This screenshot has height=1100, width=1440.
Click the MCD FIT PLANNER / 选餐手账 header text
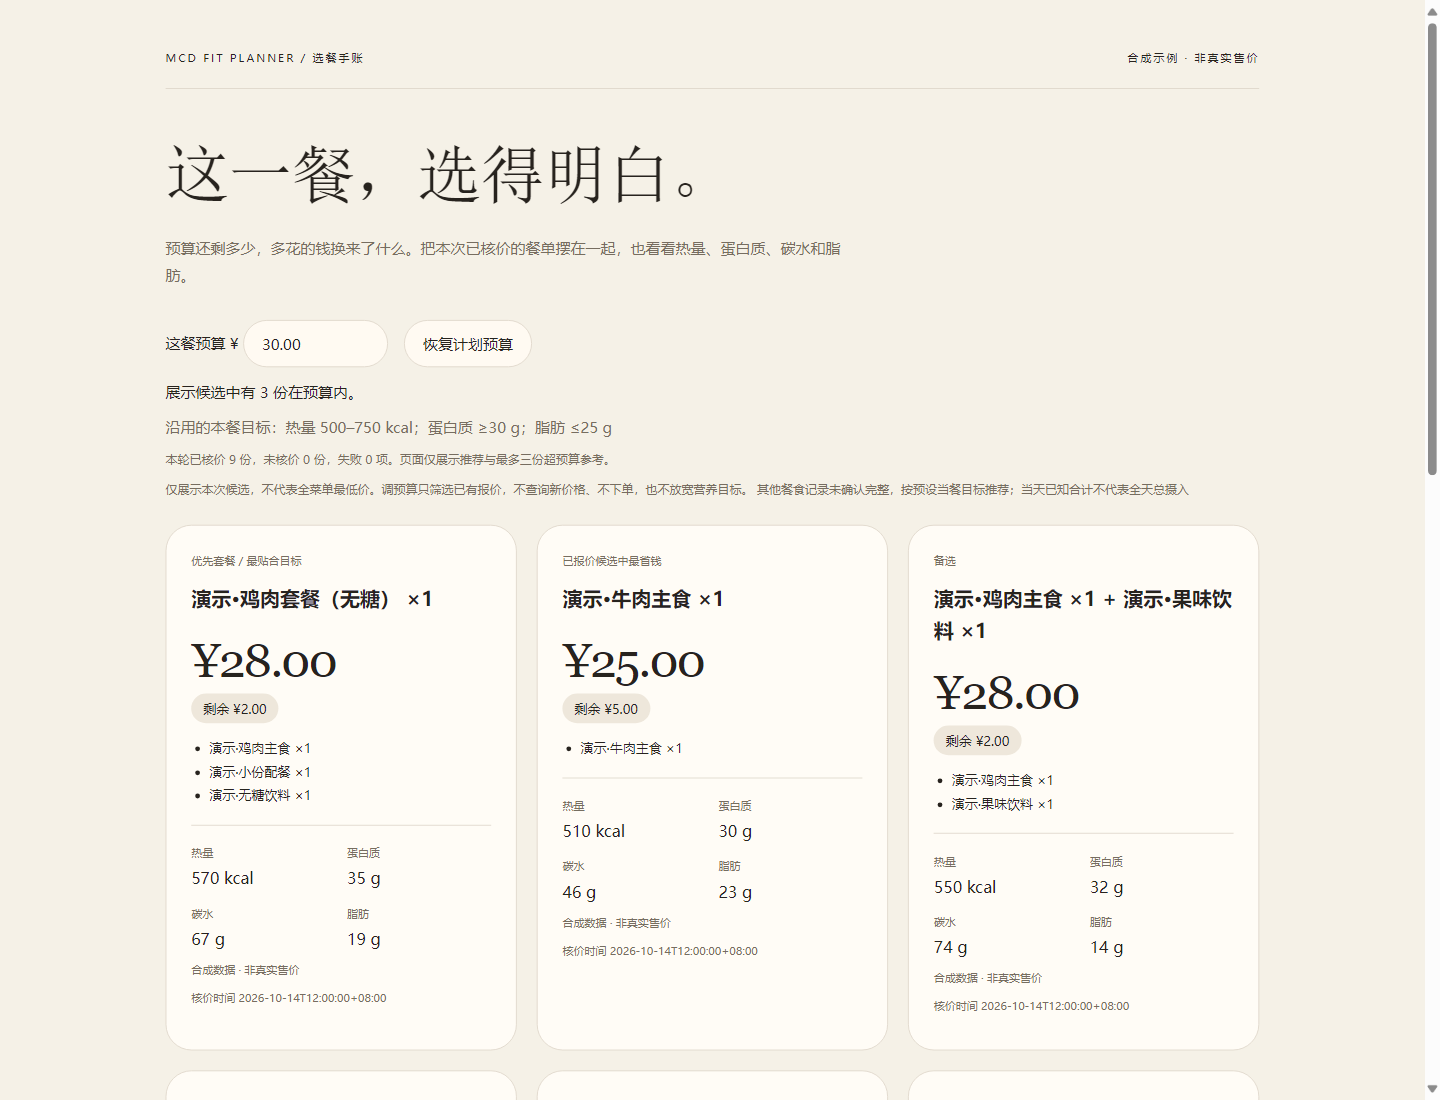[x=264, y=58]
